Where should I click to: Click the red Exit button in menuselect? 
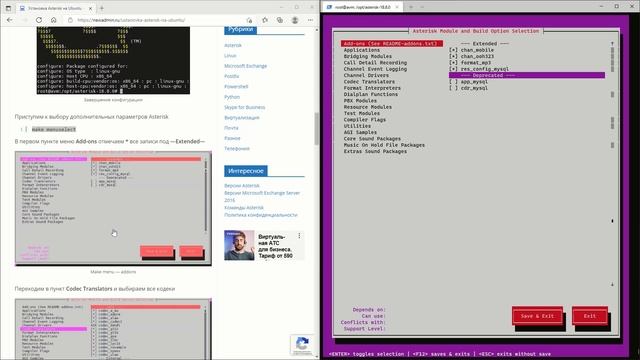point(590,316)
